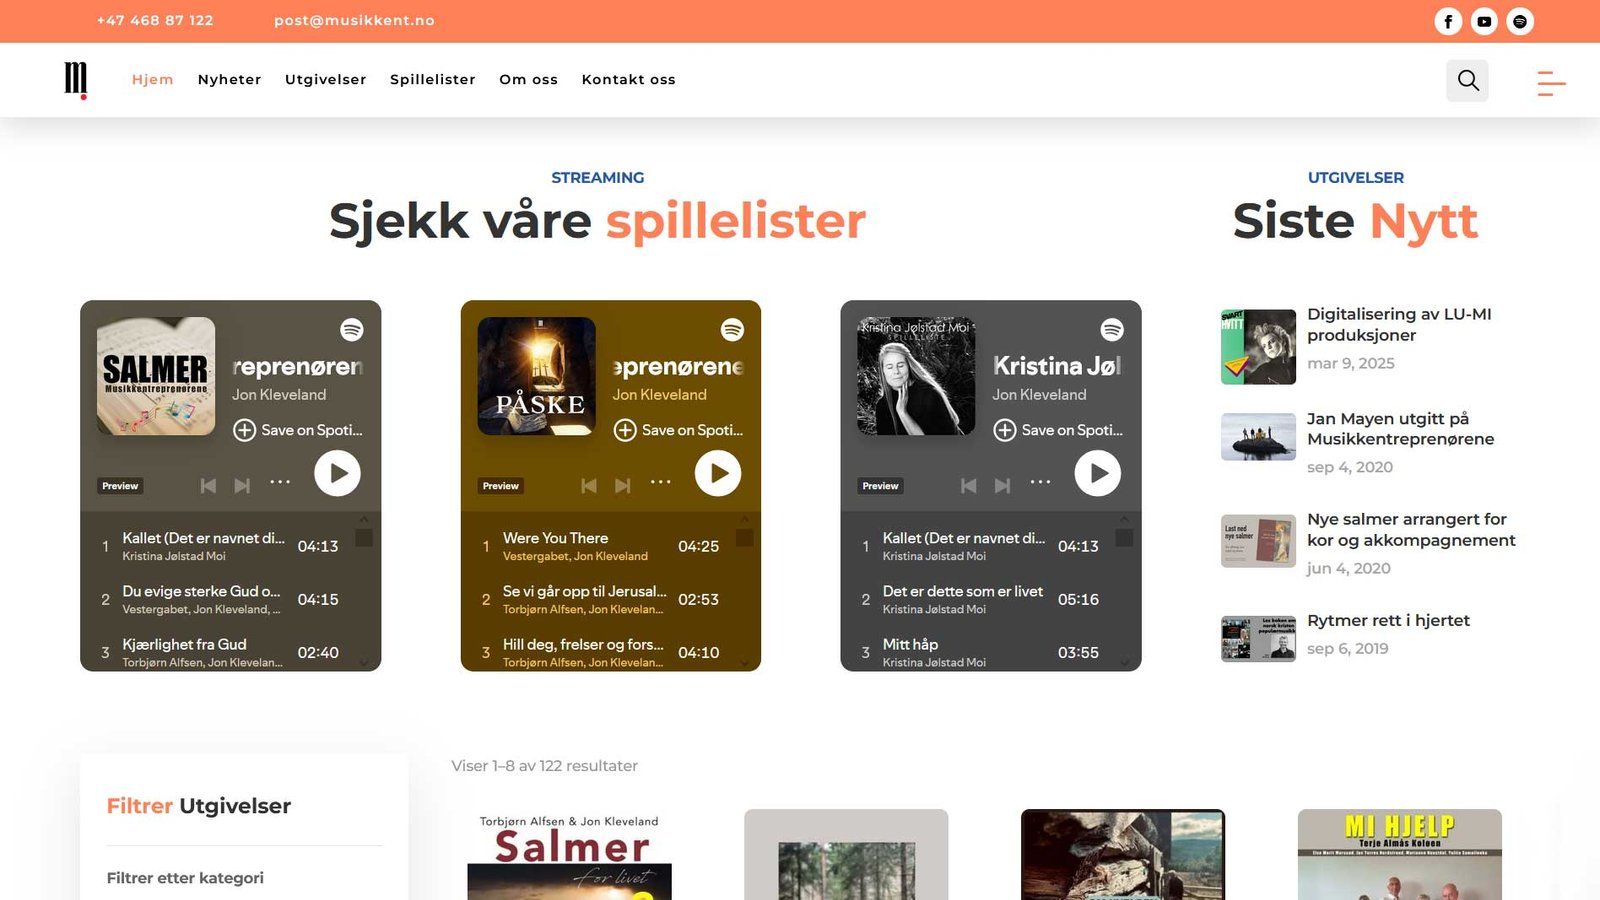Toggle Save on Spotify for Kristina Jølstad playlist
Screen dimensions: 1600x900
click(1058, 430)
